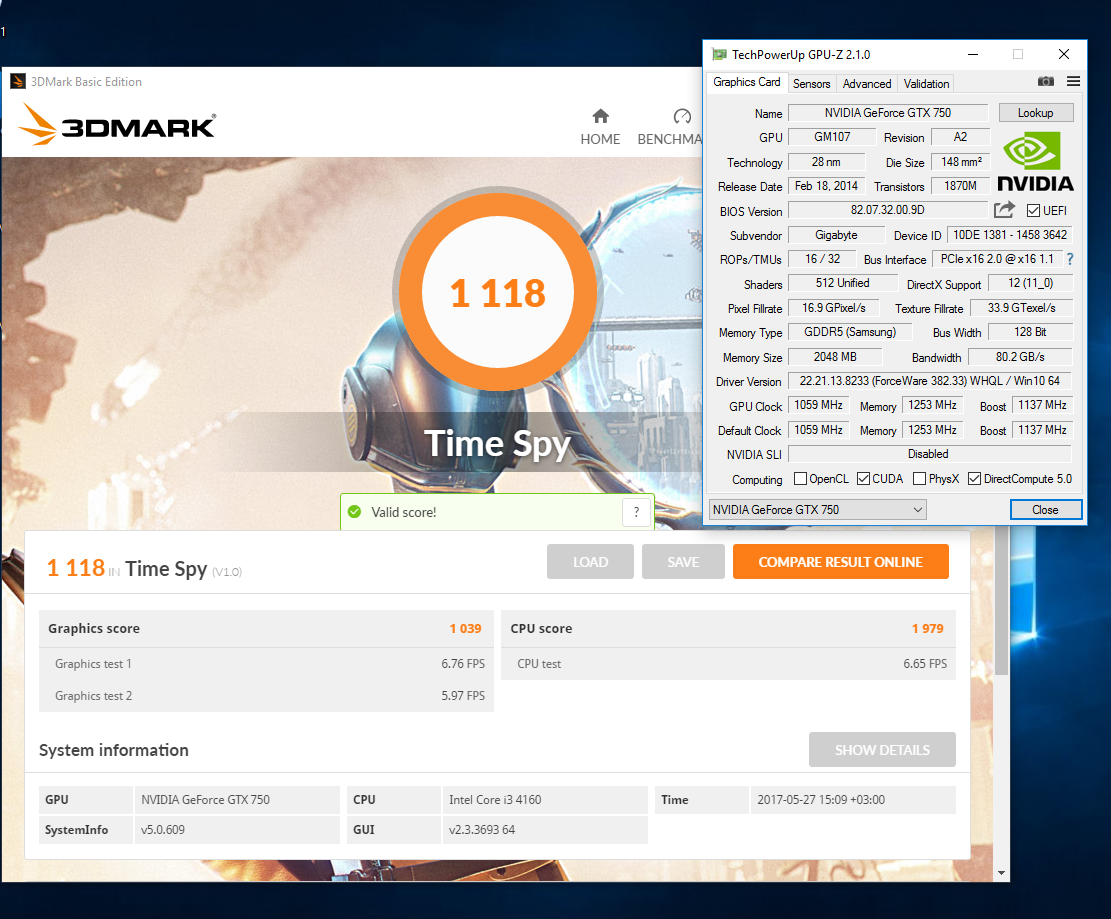Click the GPU-Z screenshot camera icon
1111x919 pixels.
[x=1045, y=81]
